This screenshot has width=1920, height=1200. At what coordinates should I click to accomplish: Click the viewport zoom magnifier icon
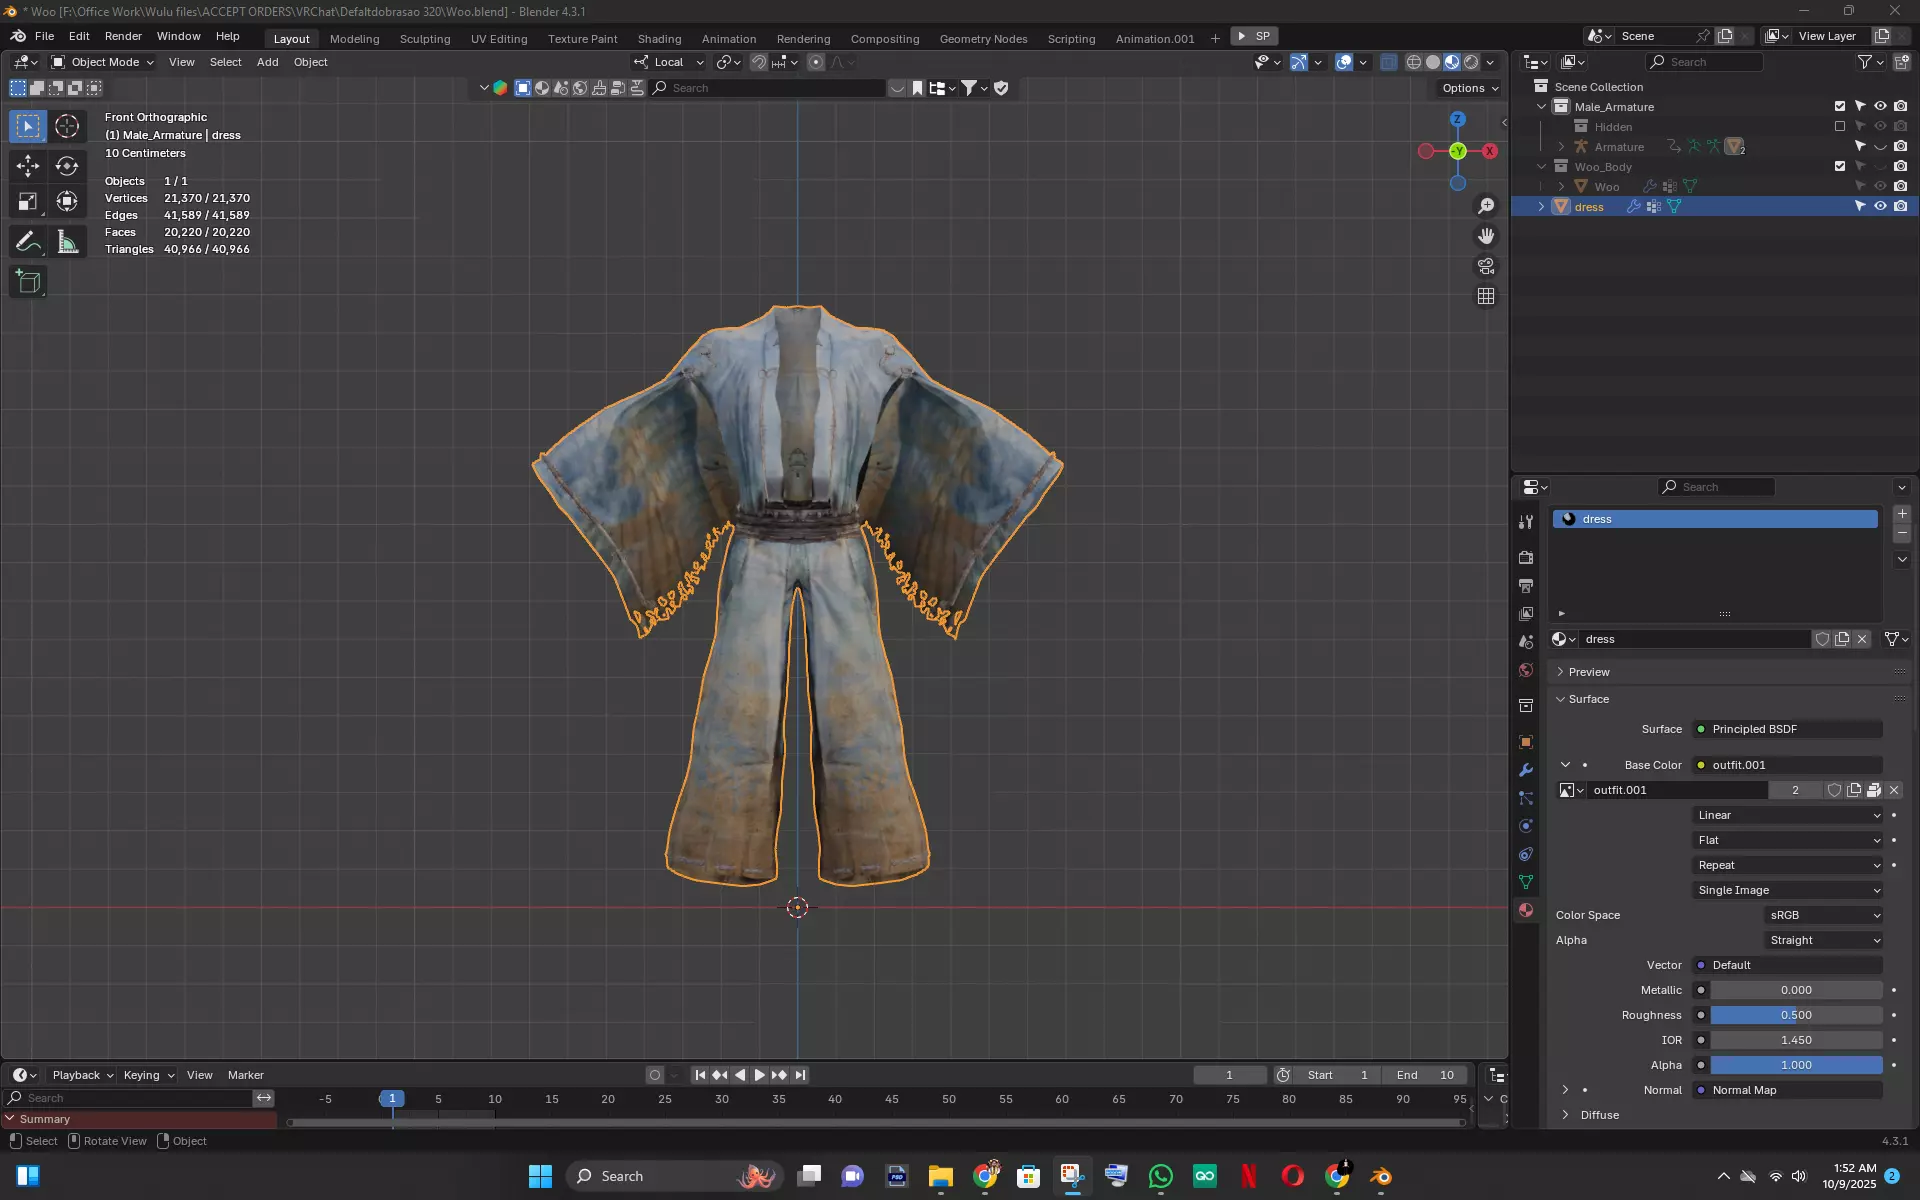(1486, 206)
